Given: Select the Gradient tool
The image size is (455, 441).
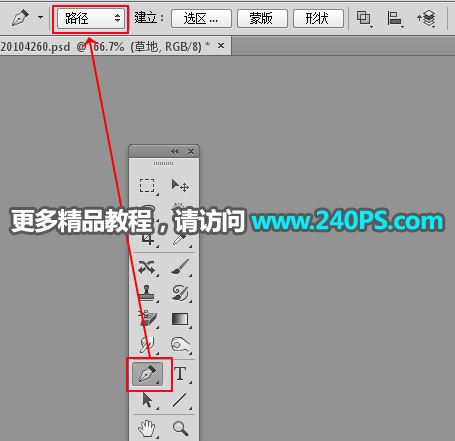Looking at the screenshot, I should [x=180, y=319].
